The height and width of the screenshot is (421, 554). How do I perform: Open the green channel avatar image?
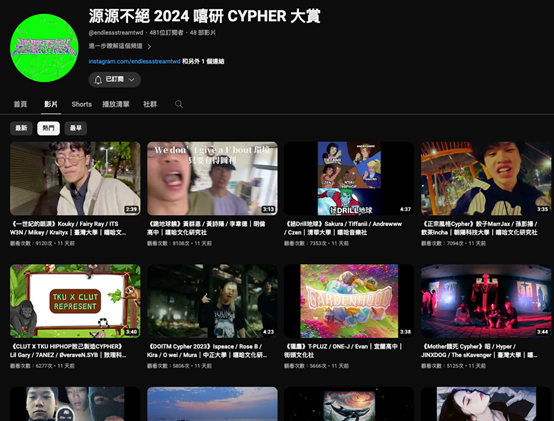click(44, 48)
